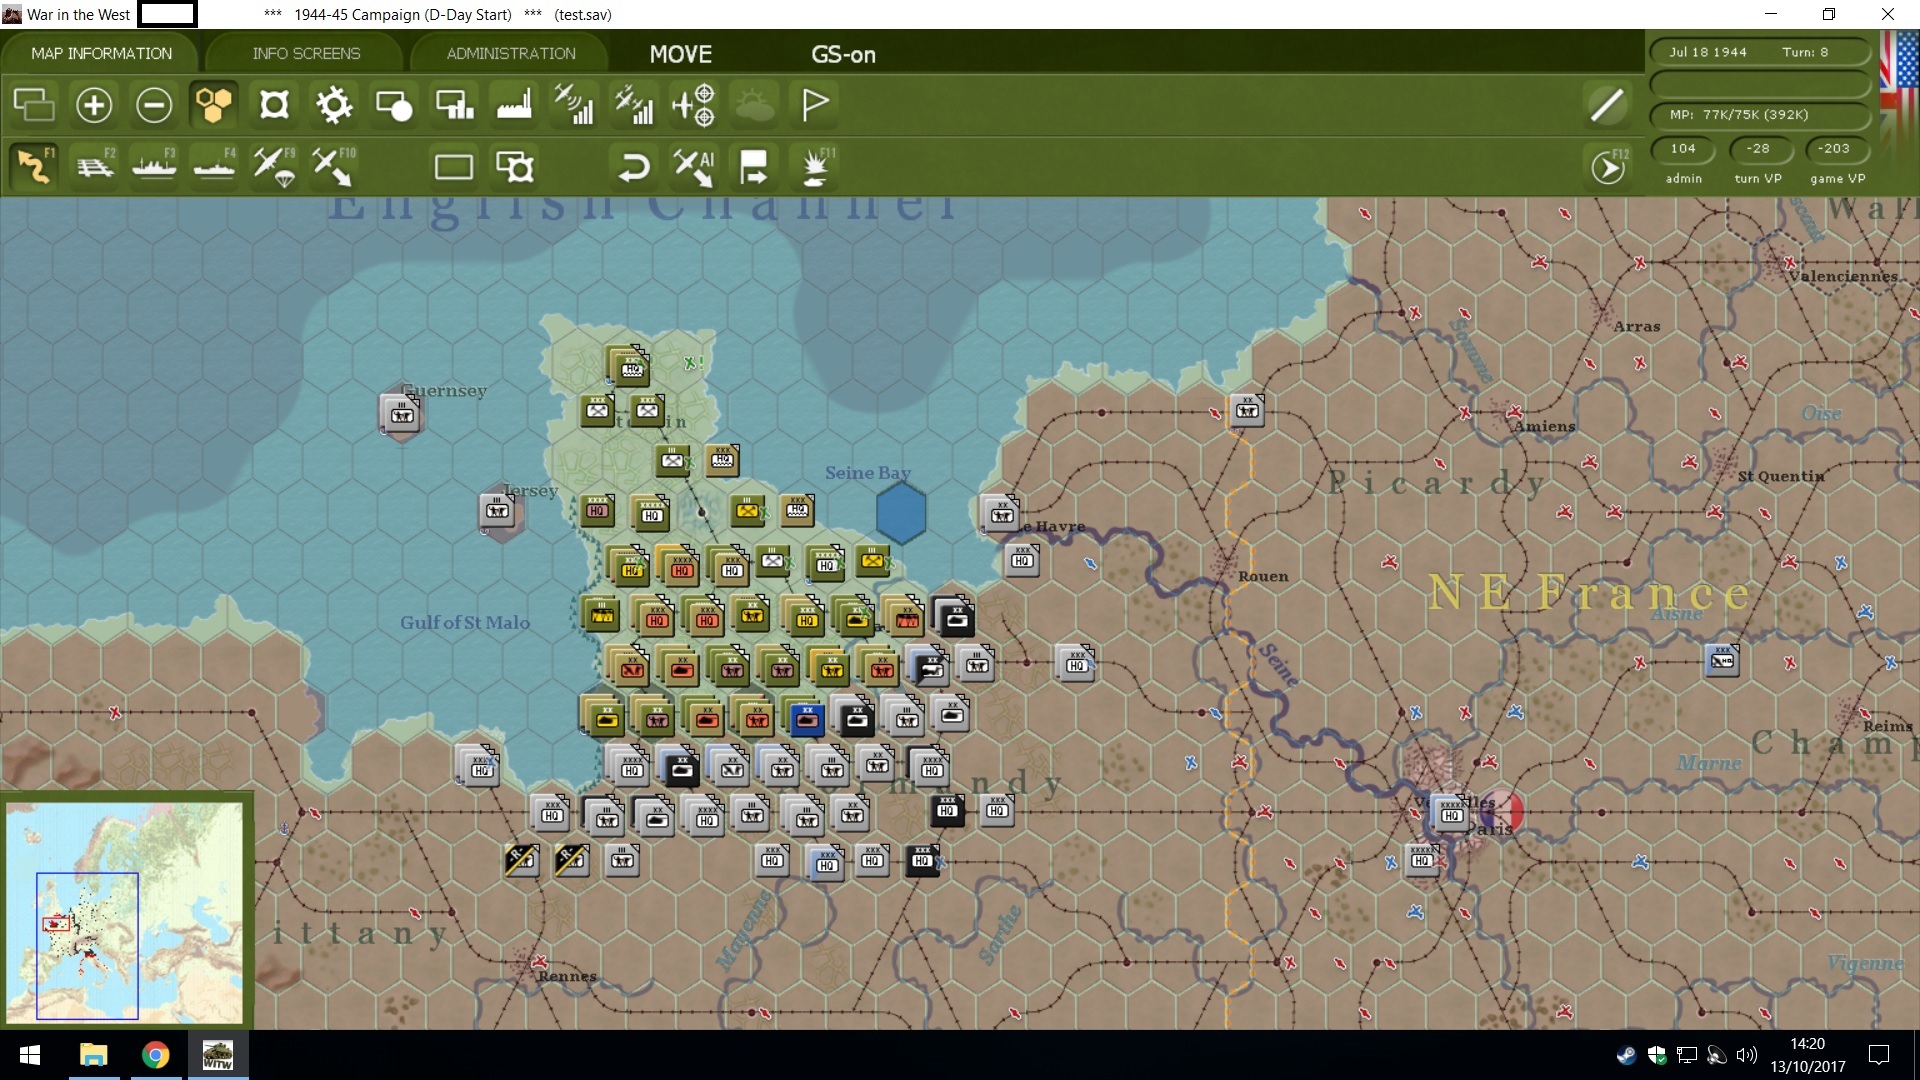Click the plane-with-crosshairs toolbar icon
The width and height of the screenshot is (1920, 1080).
tap(694, 104)
